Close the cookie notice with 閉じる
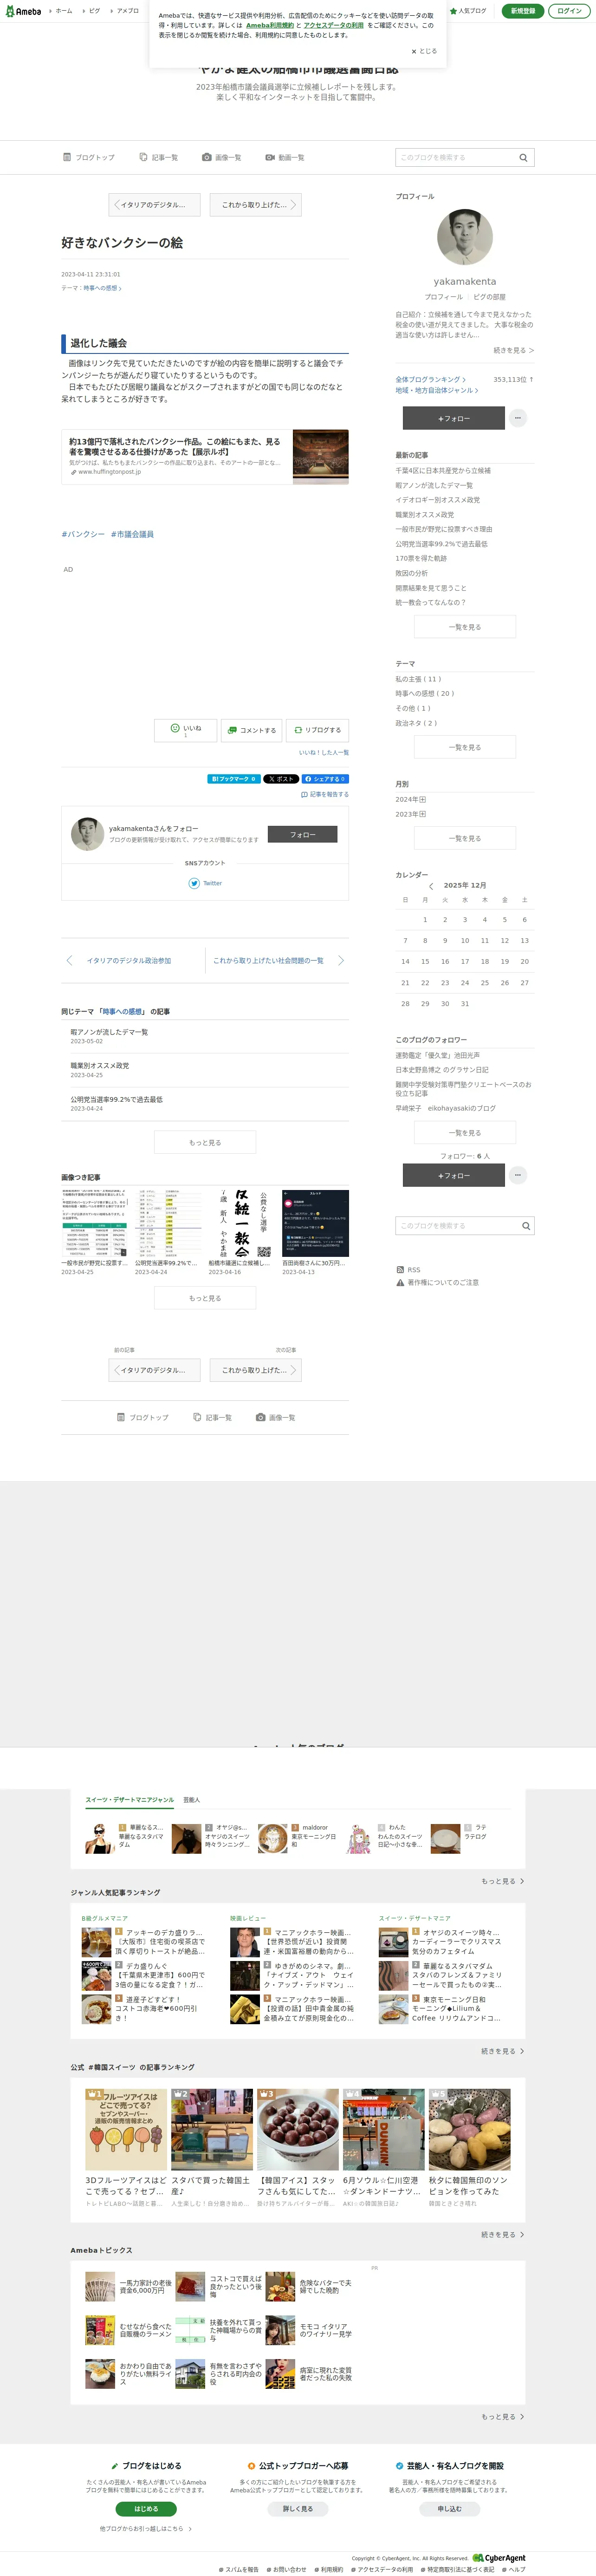Image resolution: width=596 pixels, height=2576 pixels. pyautogui.click(x=424, y=51)
